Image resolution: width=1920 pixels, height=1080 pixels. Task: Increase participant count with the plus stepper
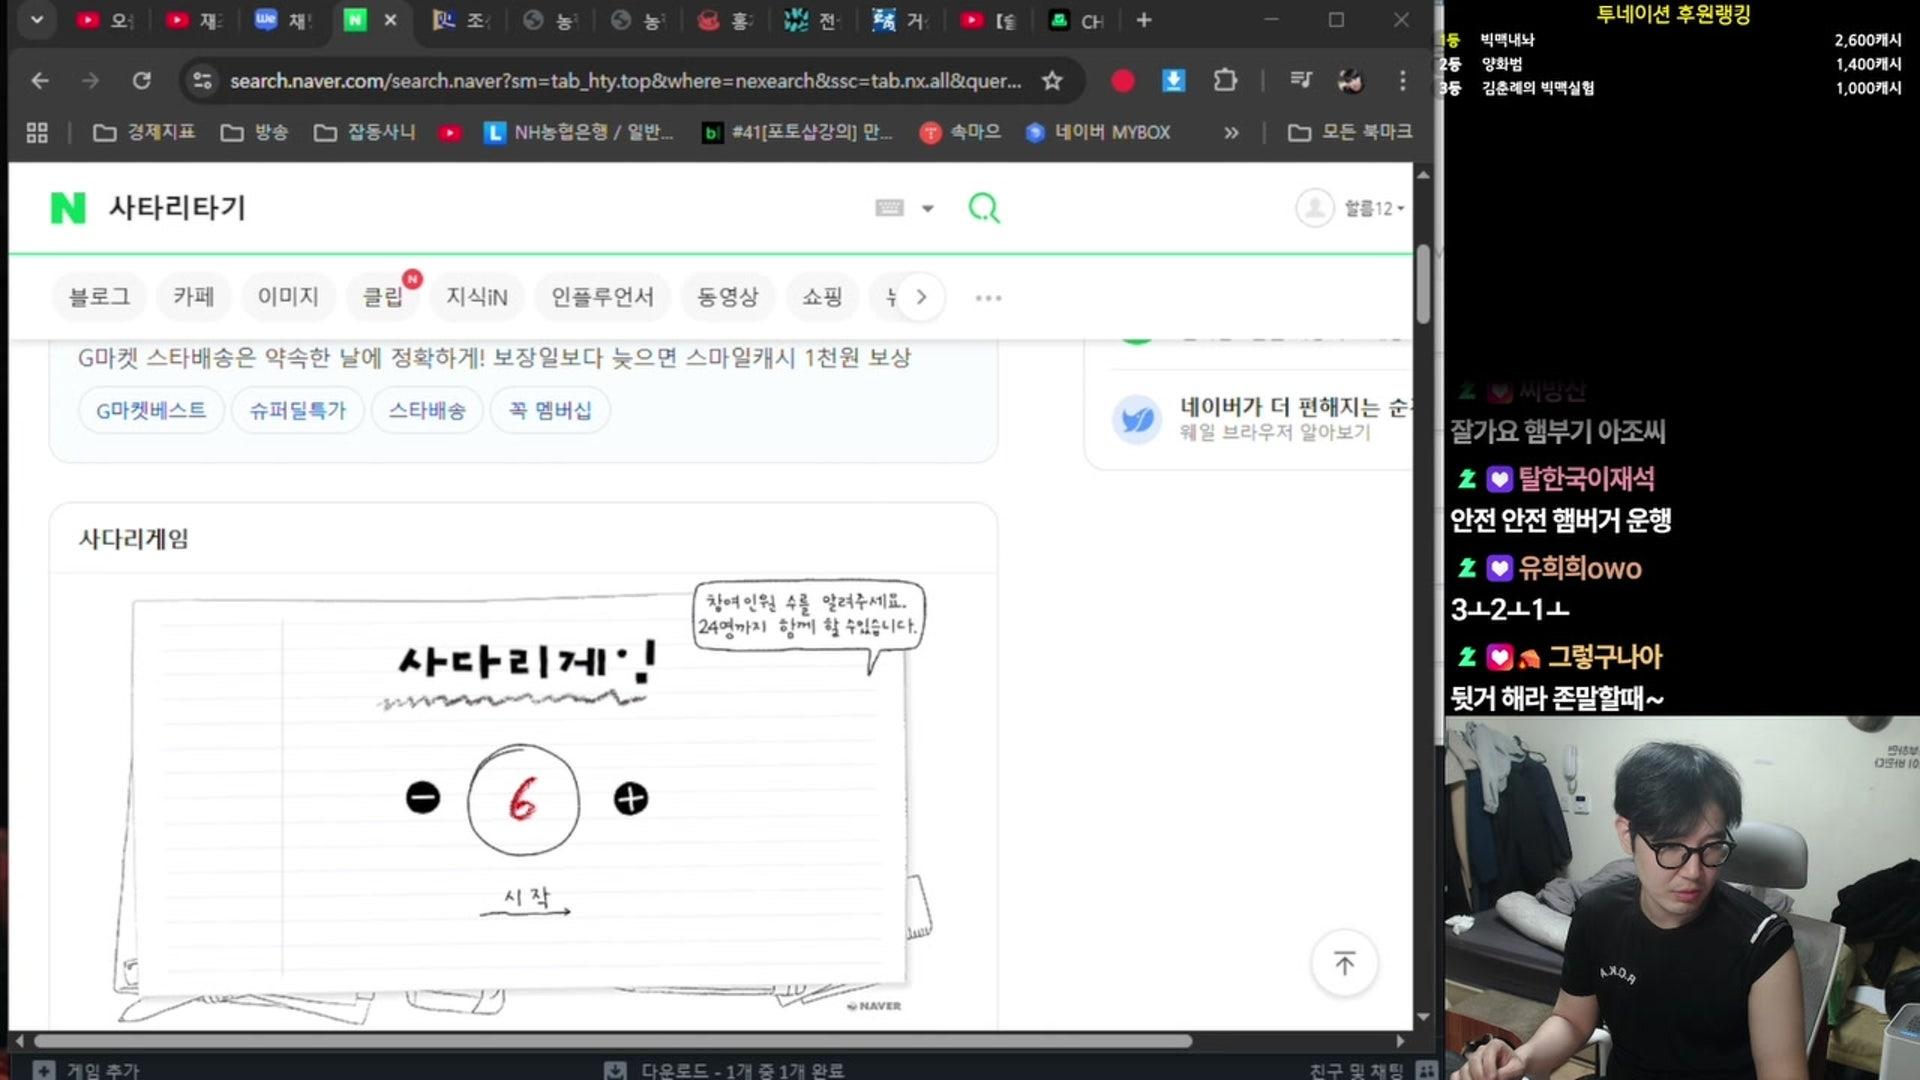pos(632,798)
